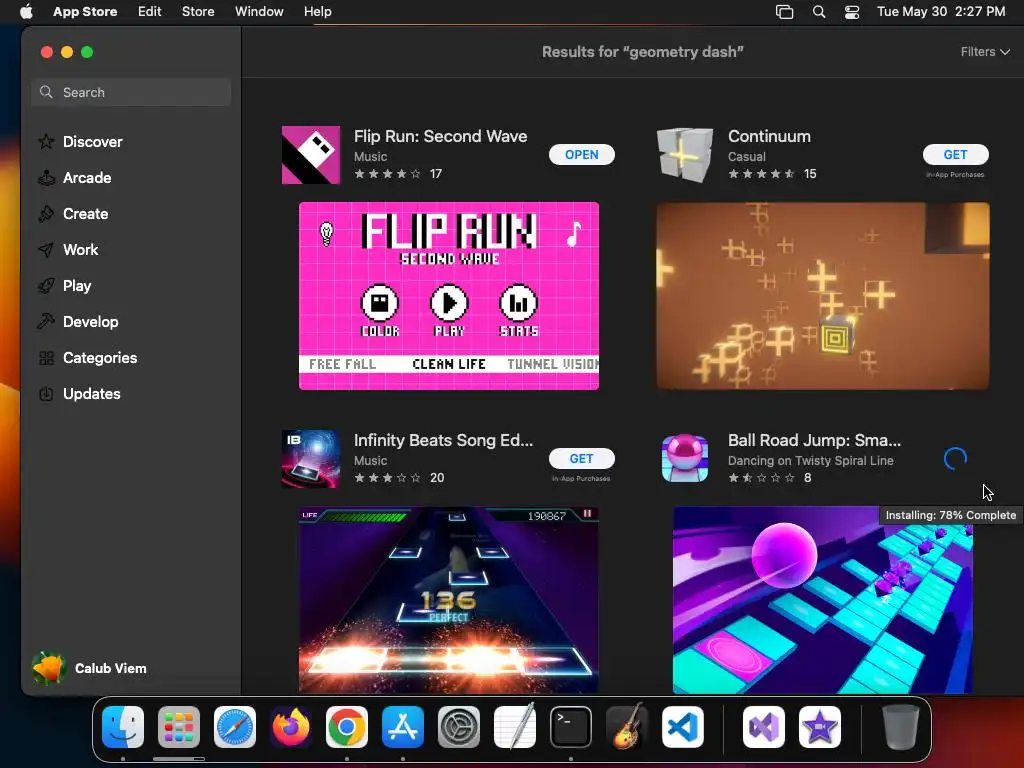Click Ball Road Jump: Sma... title
Screen dimensions: 1024x768
[x=814, y=440]
